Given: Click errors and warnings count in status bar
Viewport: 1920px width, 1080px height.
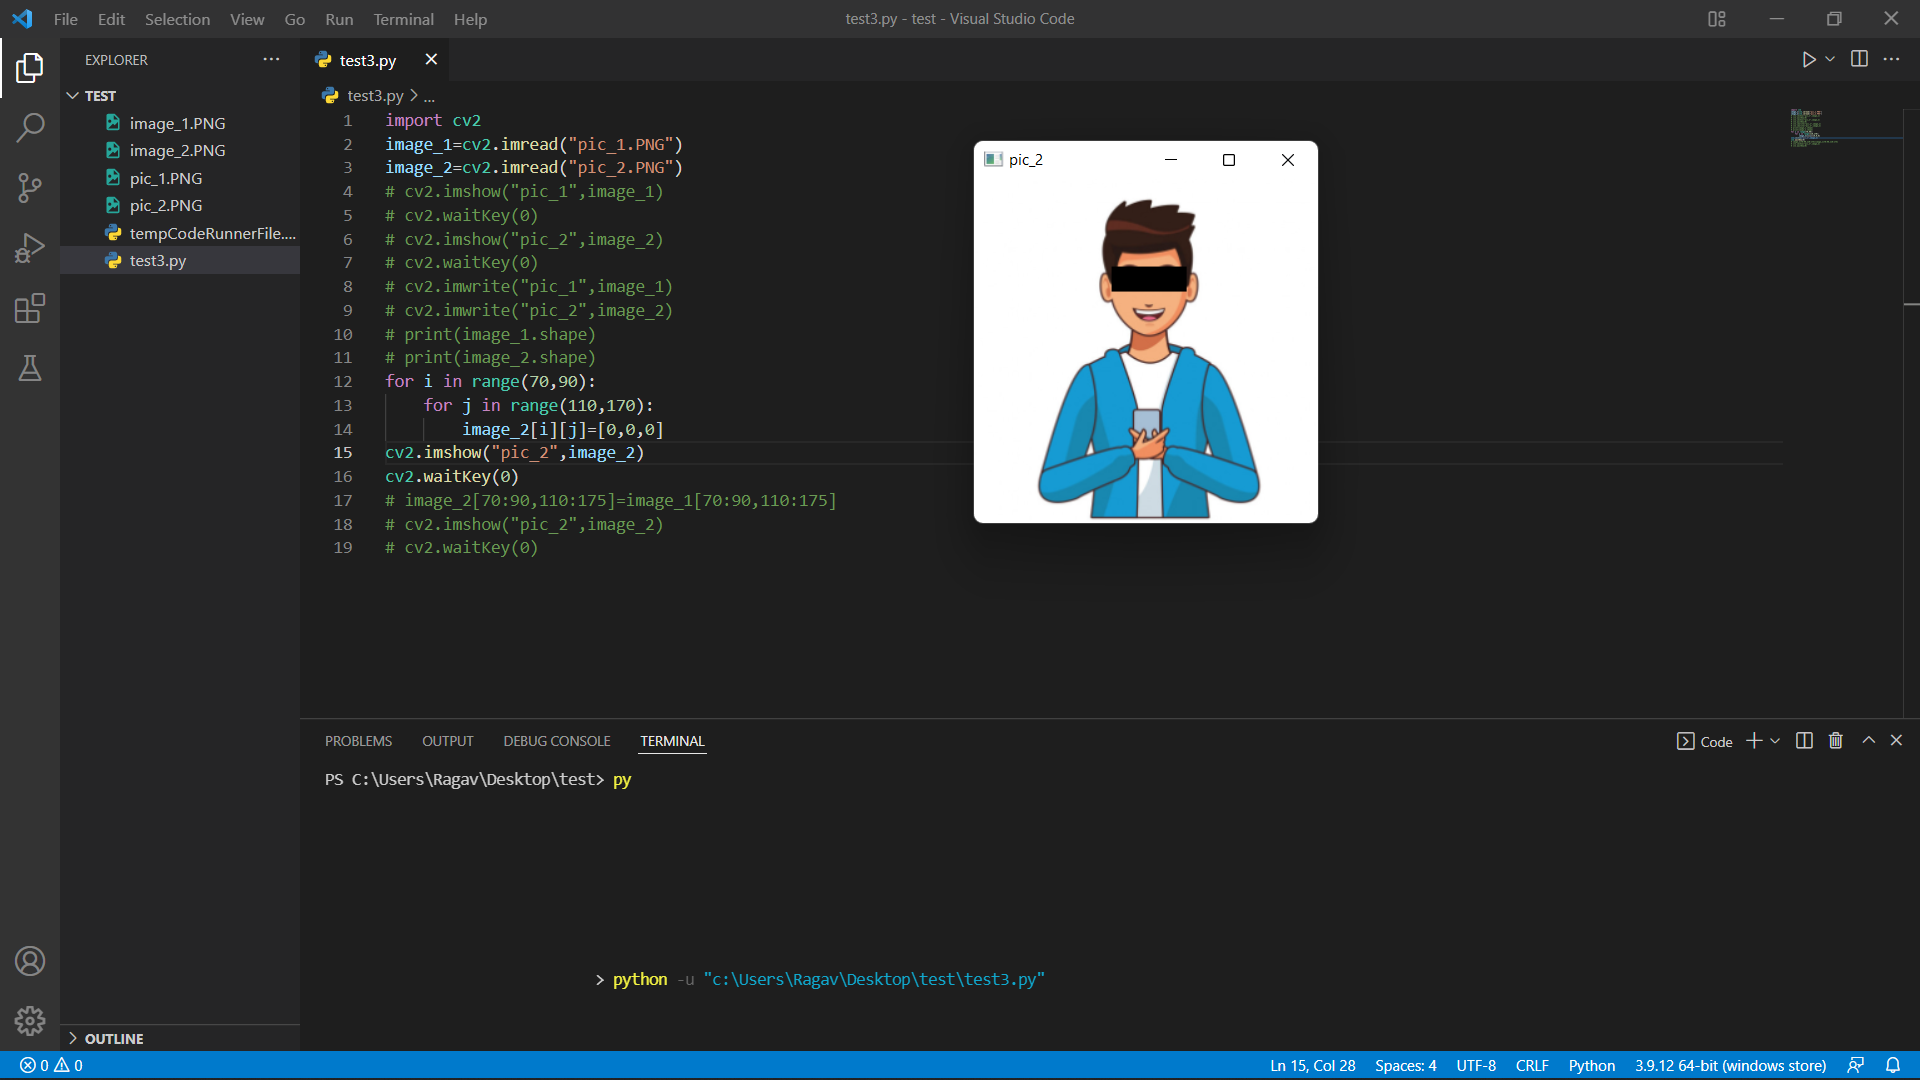Looking at the screenshot, I should [x=51, y=1065].
